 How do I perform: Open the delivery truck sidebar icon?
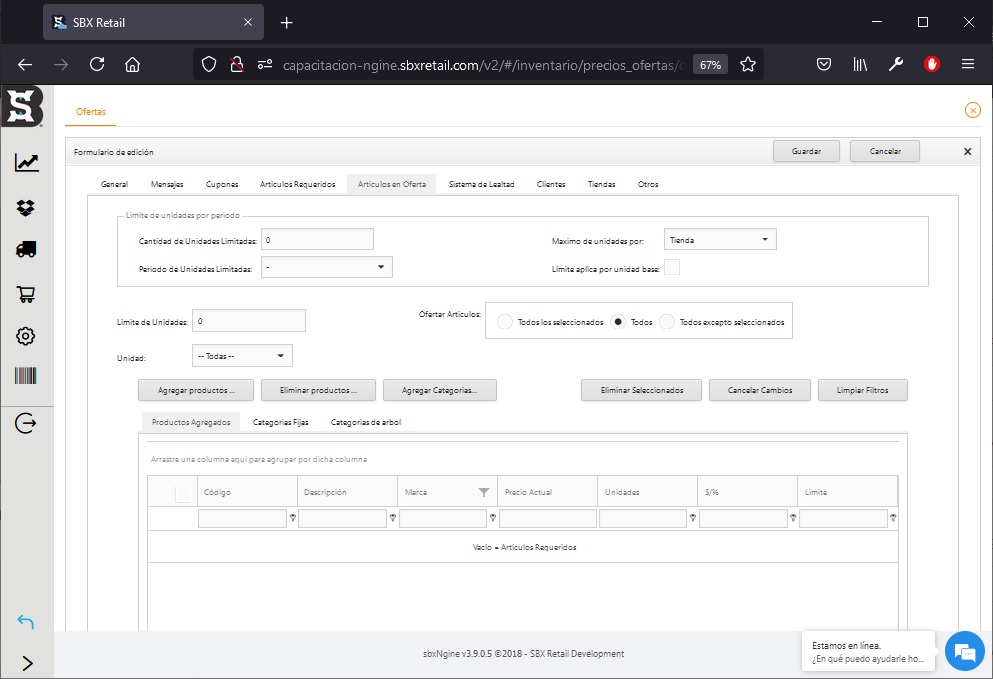pos(27,250)
